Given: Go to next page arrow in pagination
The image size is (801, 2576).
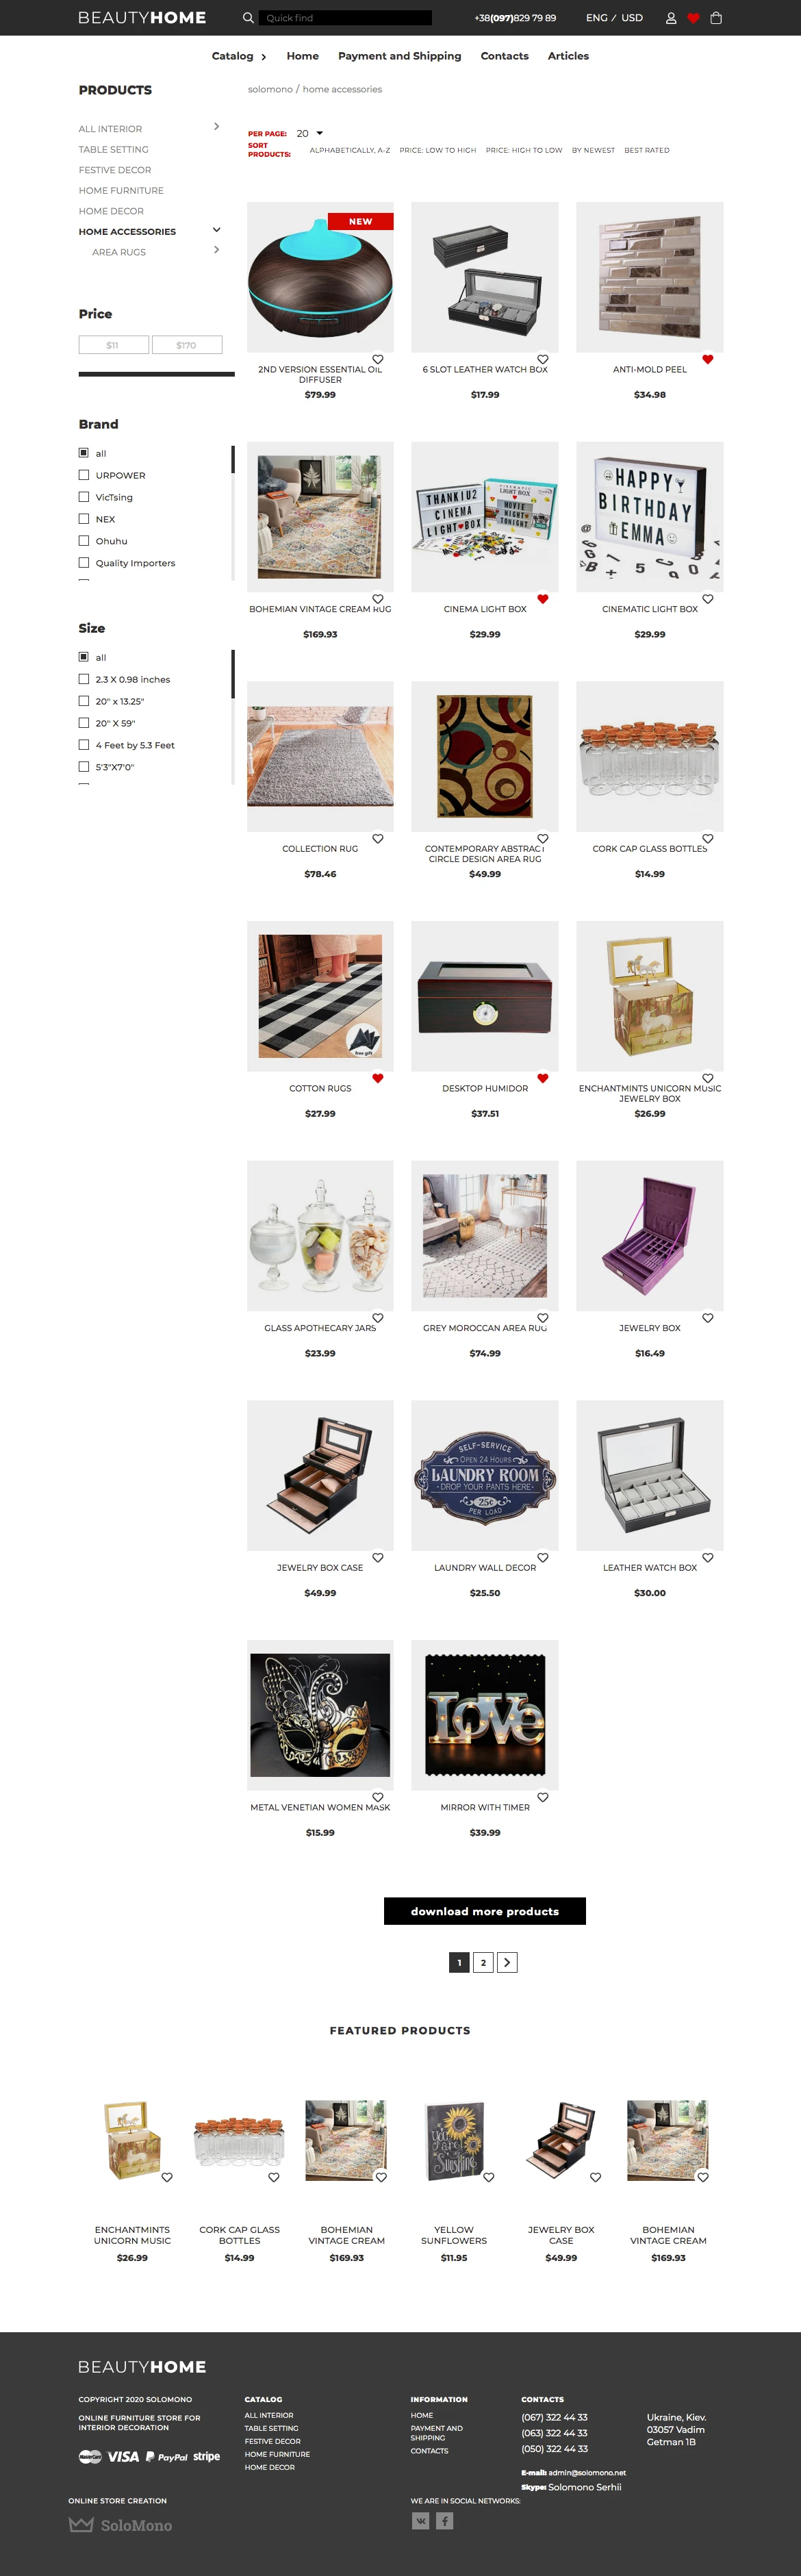Looking at the screenshot, I should 507,1962.
